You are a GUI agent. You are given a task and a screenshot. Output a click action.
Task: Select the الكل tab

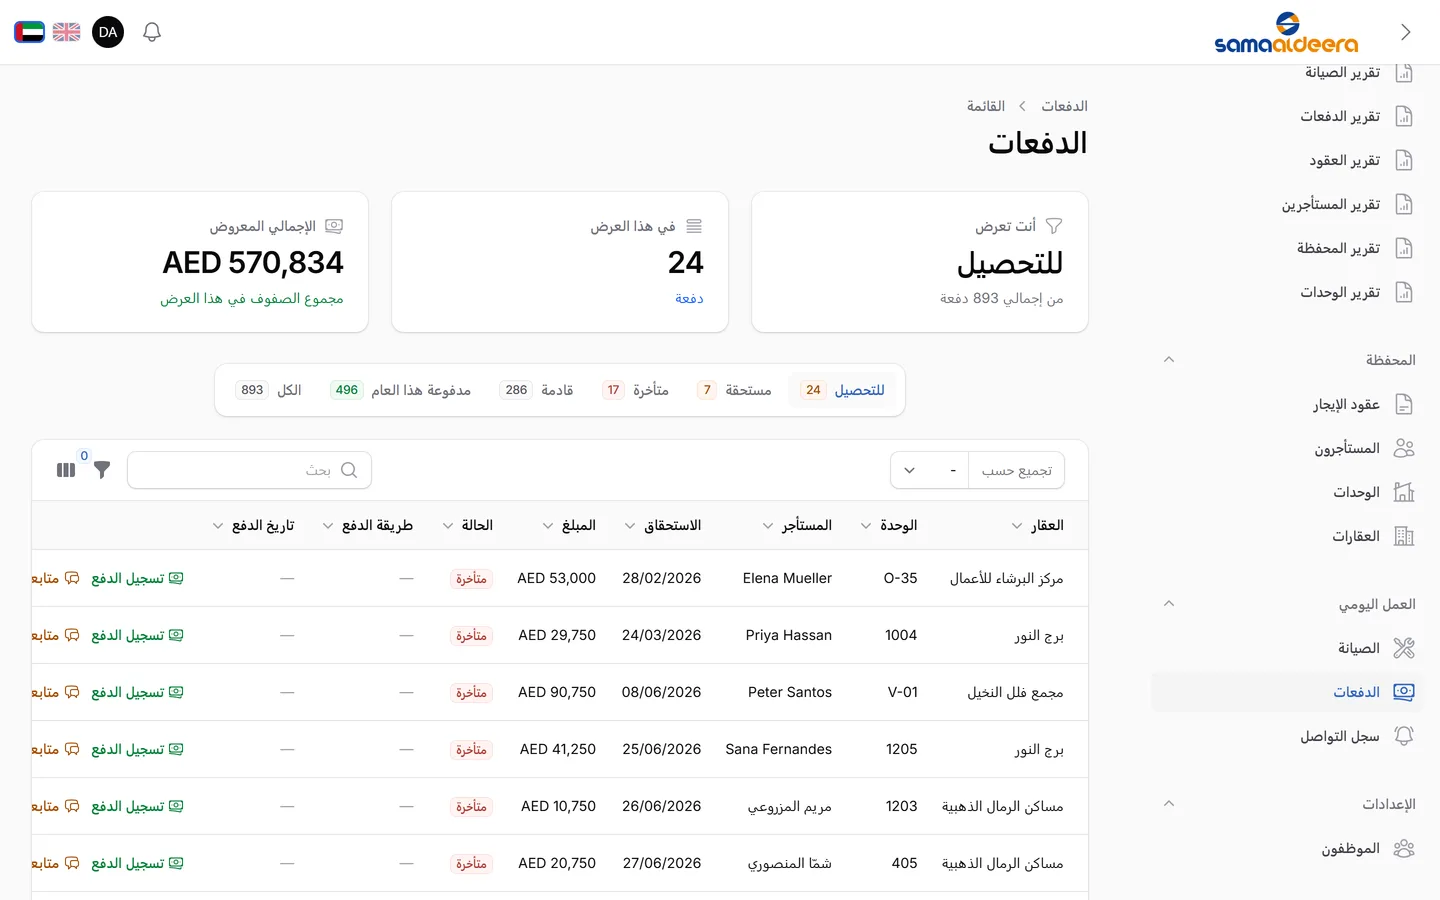(269, 390)
